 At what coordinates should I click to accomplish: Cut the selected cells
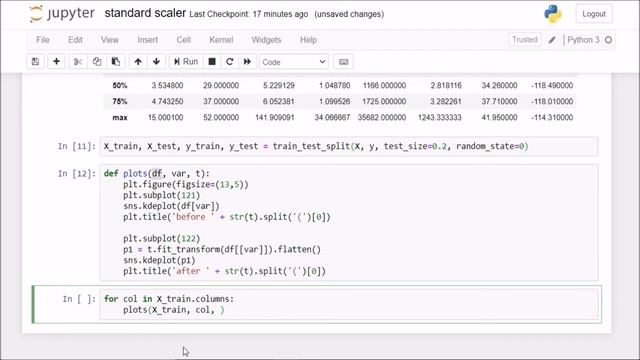pos(78,62)
